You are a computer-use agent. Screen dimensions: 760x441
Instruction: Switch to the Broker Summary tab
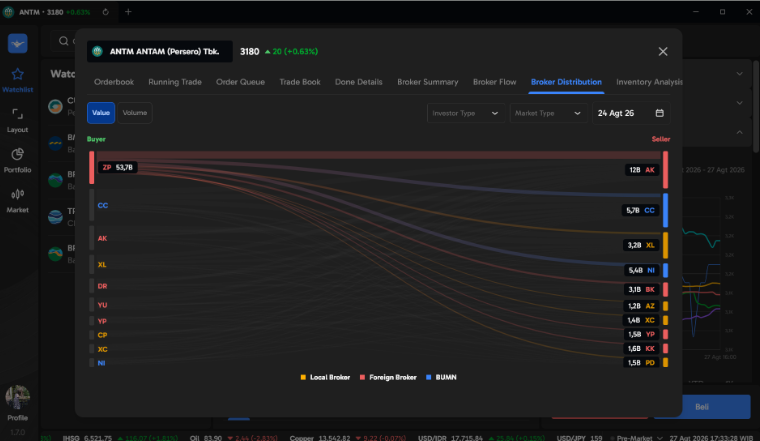(x=428, y=82)
